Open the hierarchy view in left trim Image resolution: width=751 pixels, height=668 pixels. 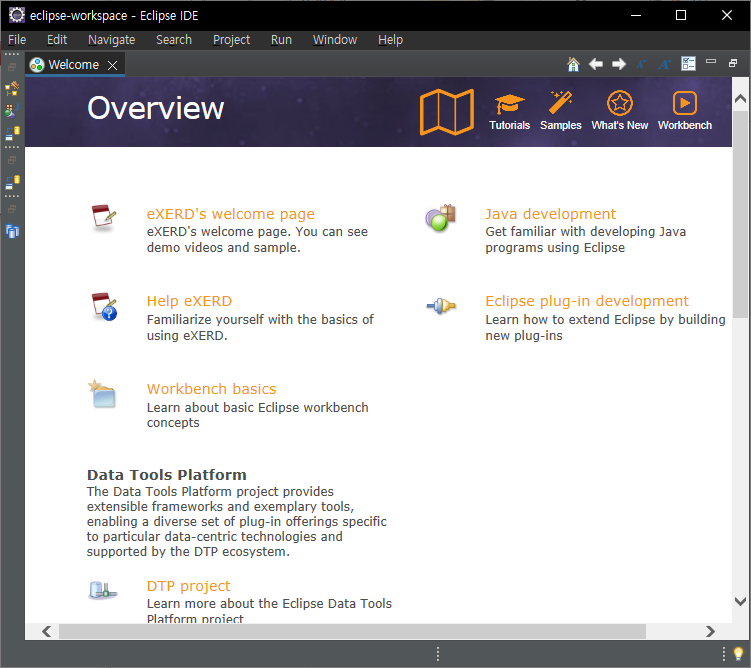[12, 88]
